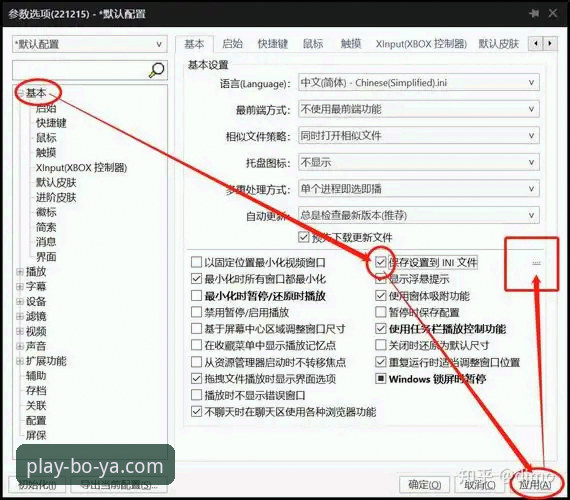The image size is (570, 500).
Task: Switch to the 基本 tab
Action: pos(194,44)
